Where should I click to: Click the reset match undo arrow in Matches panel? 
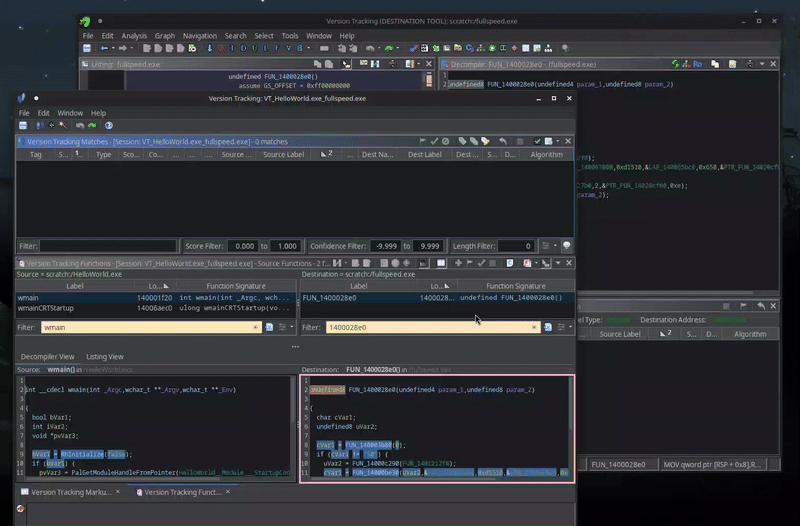point(503,141)
